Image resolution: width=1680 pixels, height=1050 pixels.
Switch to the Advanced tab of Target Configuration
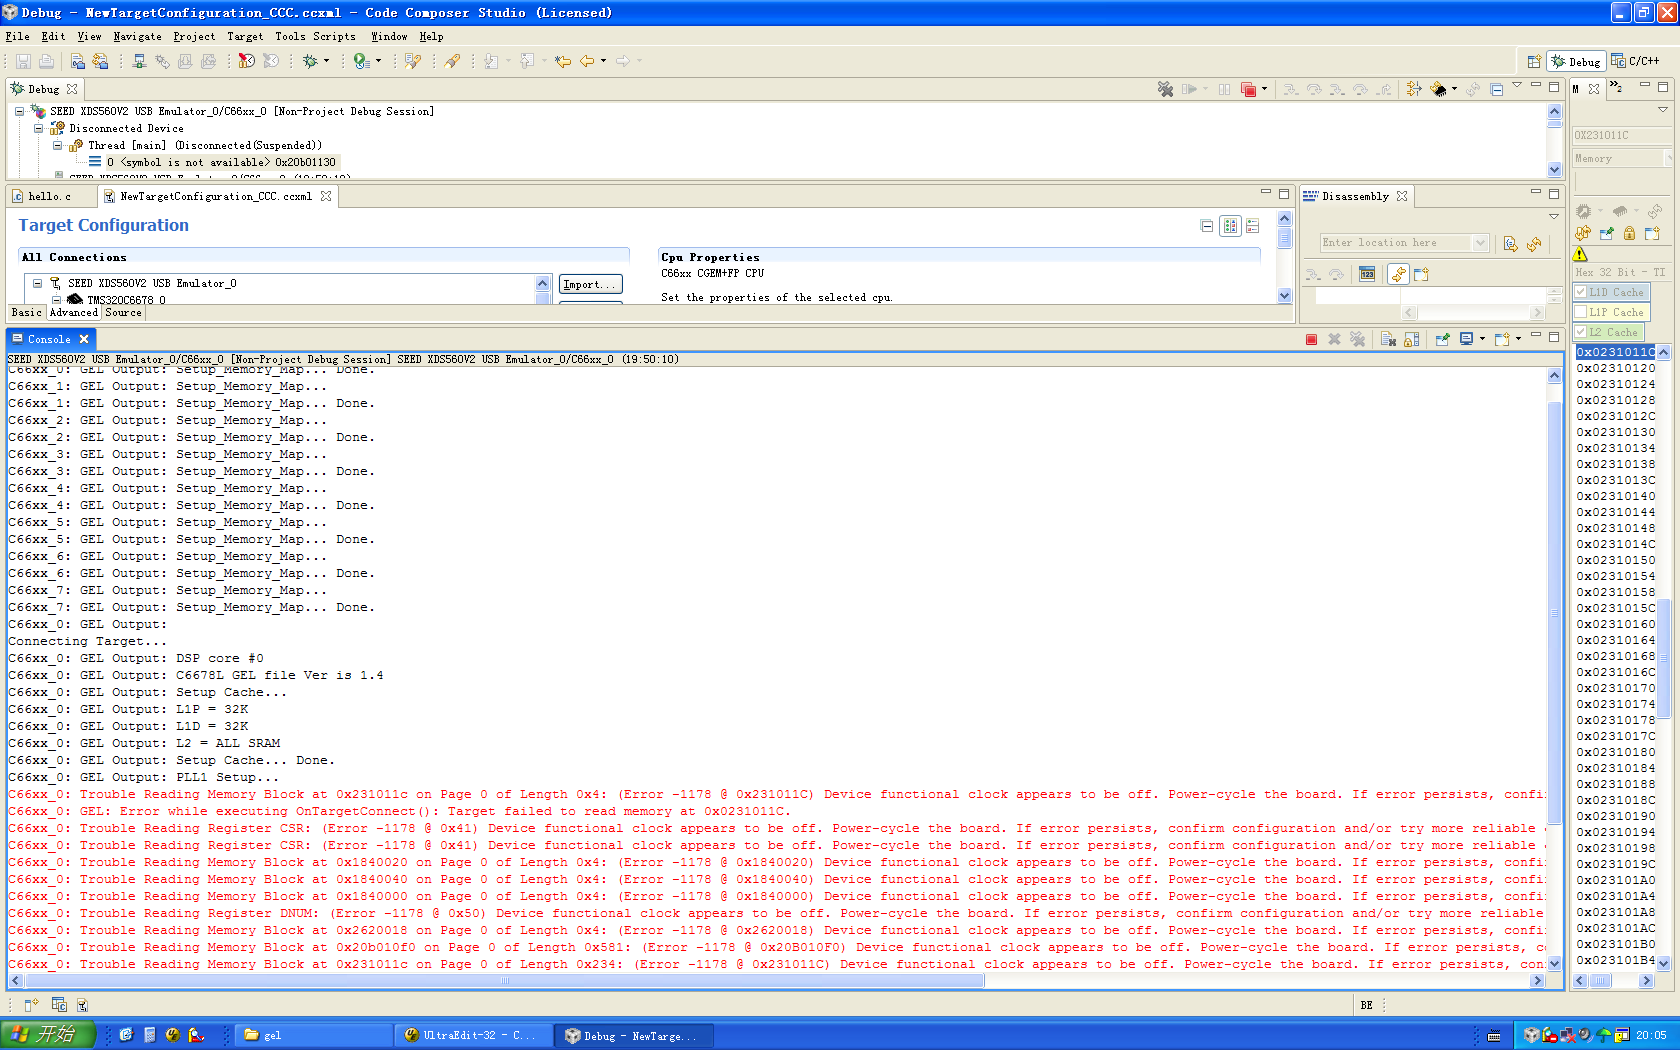click(74, 313)
